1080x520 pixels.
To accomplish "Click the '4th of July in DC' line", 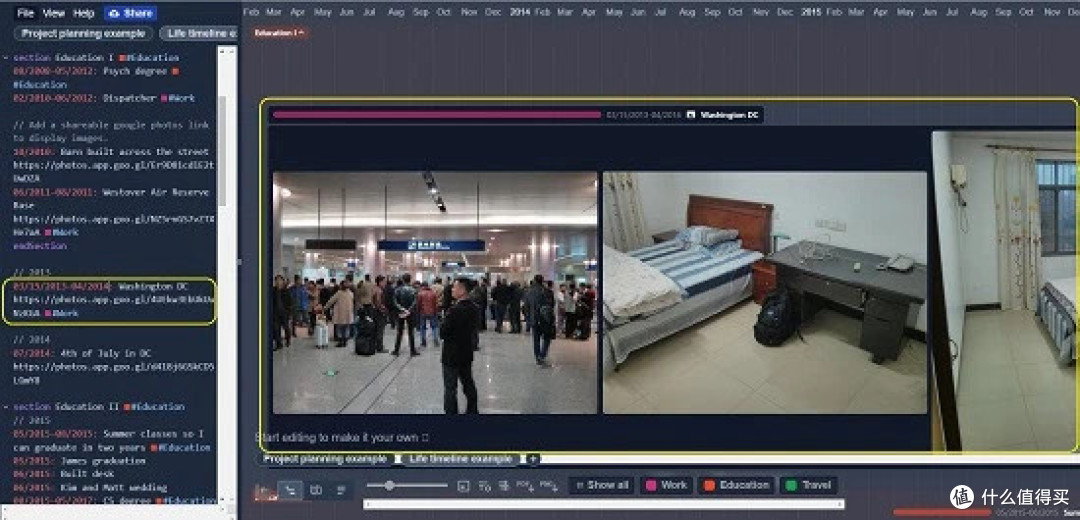I will click(x=81, y=353).
